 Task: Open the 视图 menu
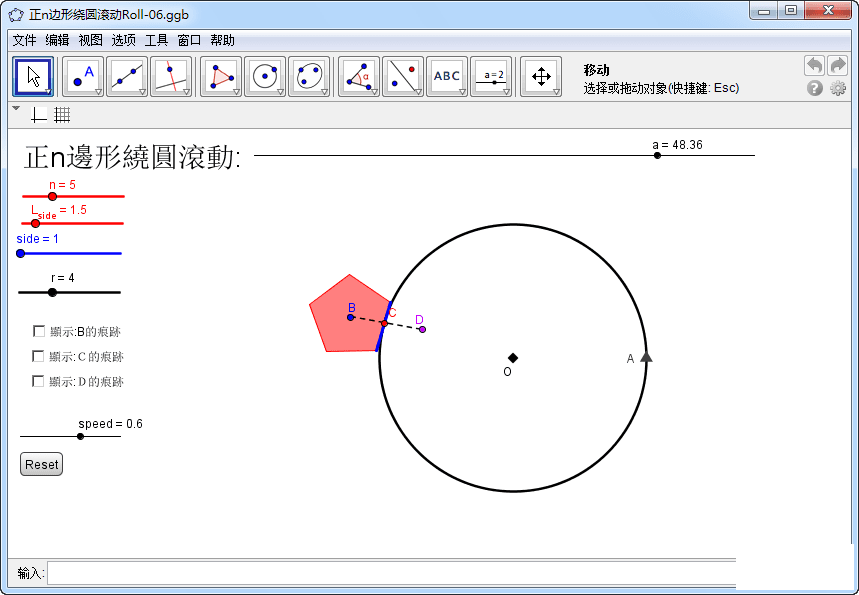(90, 40)
